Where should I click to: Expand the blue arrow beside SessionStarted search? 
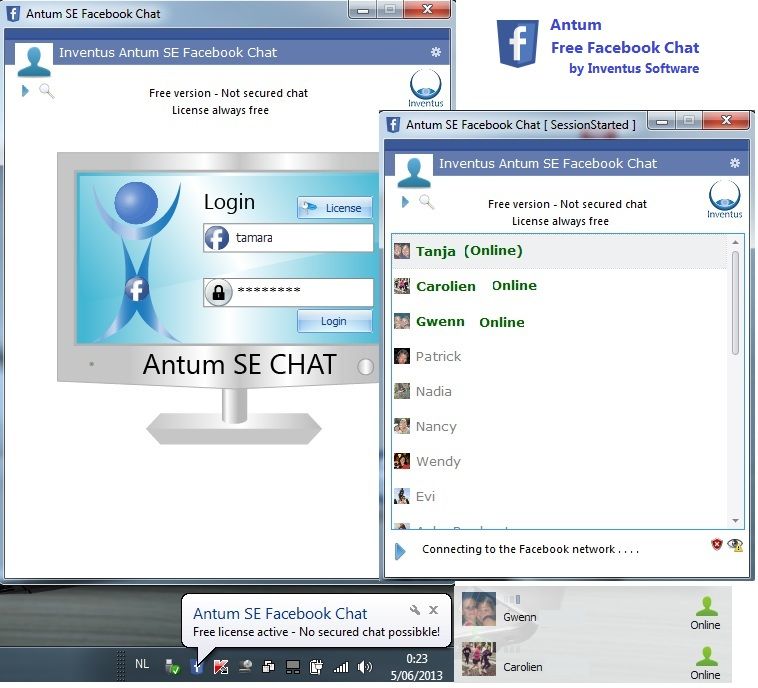click(x=405, y=202)
